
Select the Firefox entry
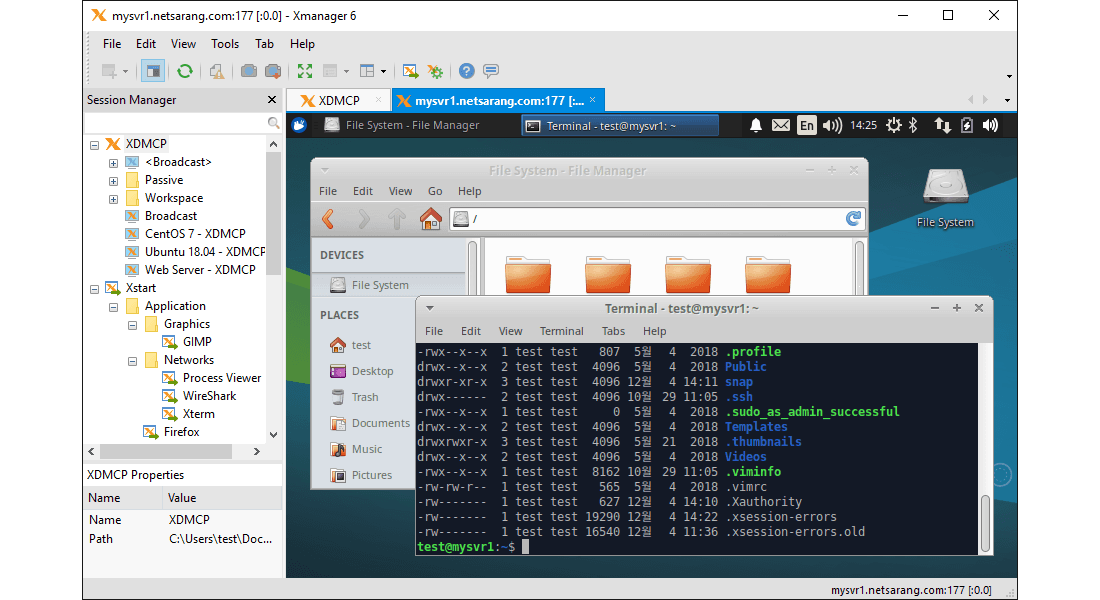click(x=181, y=432)
